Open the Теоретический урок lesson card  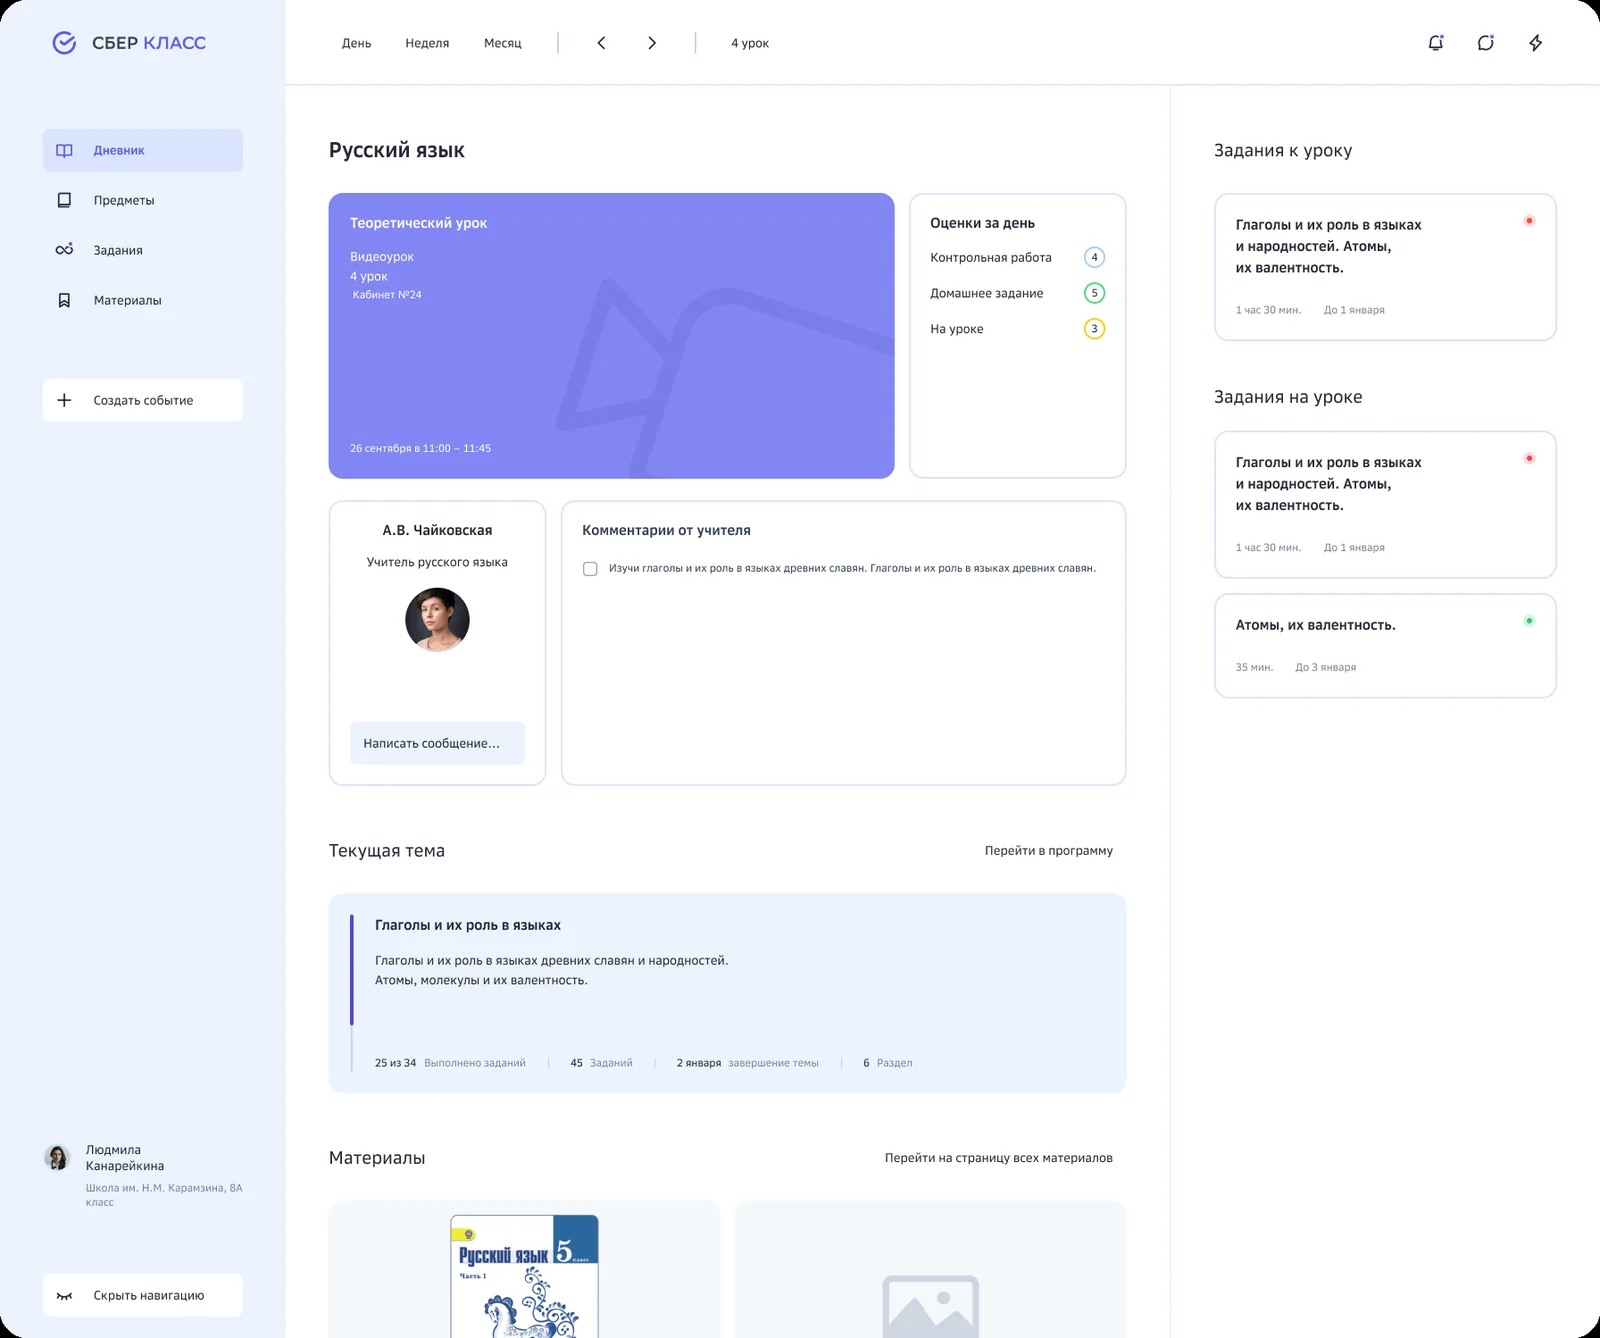point(611,336)
